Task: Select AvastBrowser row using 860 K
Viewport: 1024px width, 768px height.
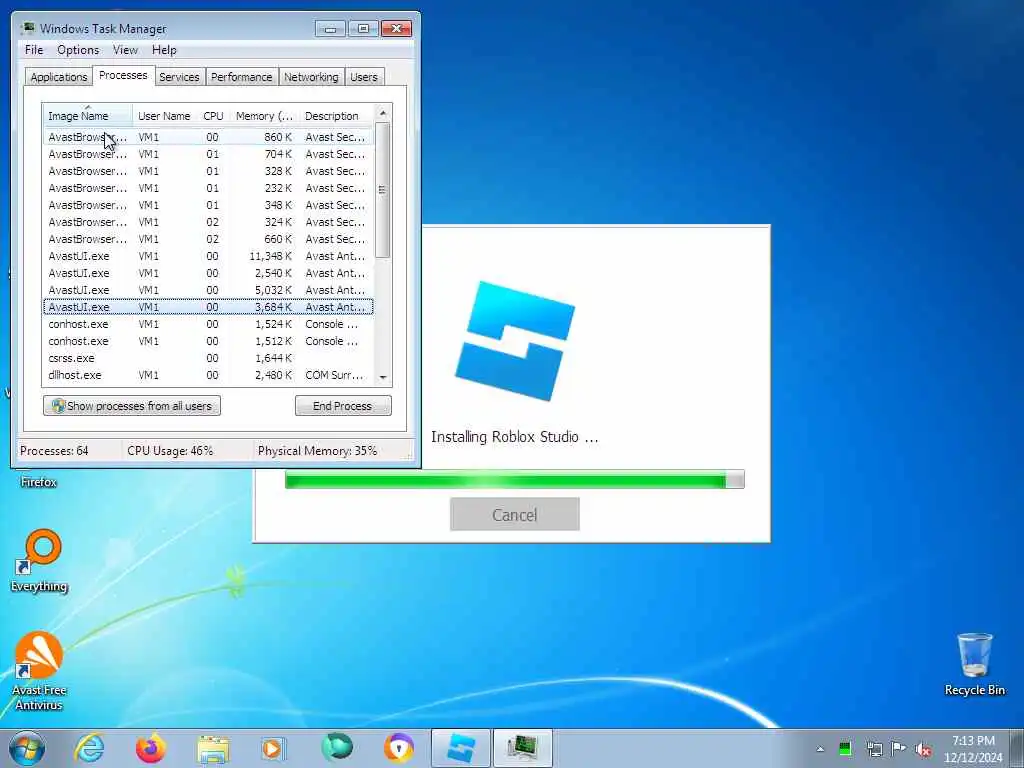Action: pyautogui.click(x=208, y=137)
